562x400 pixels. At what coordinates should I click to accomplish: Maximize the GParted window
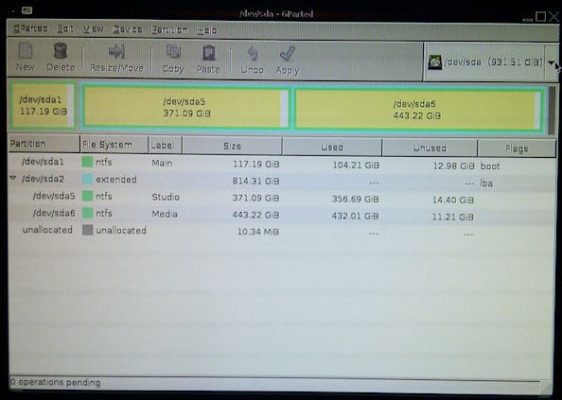click(540, 16)
